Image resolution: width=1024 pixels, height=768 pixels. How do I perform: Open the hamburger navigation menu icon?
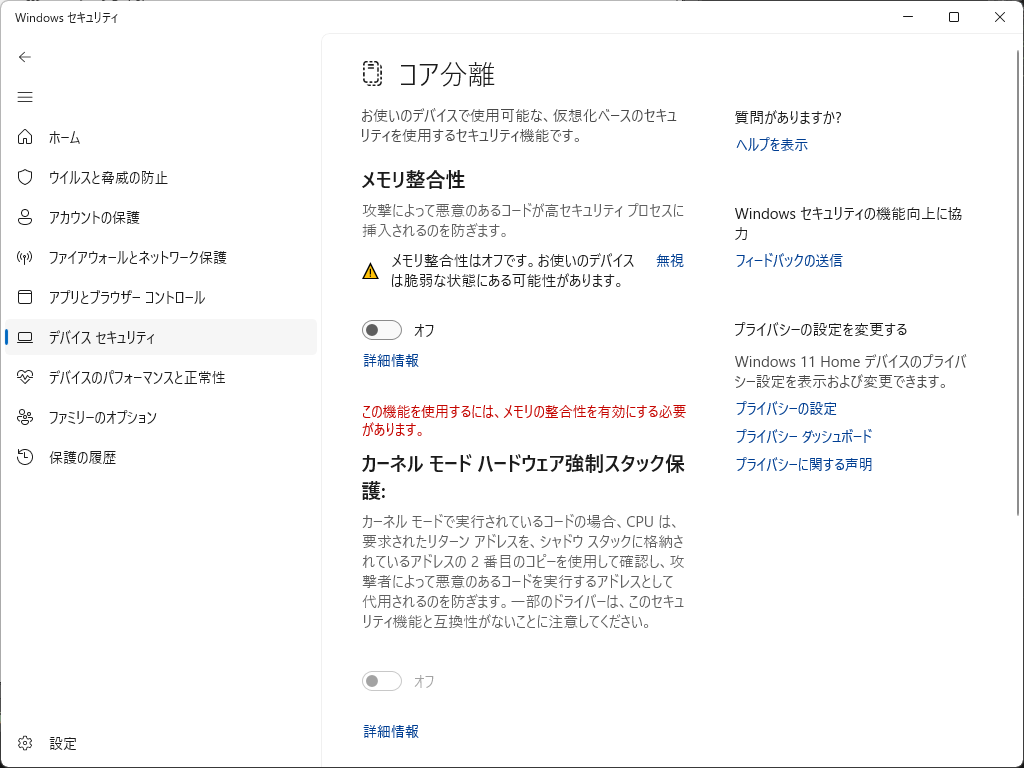[x=25, y=97]
